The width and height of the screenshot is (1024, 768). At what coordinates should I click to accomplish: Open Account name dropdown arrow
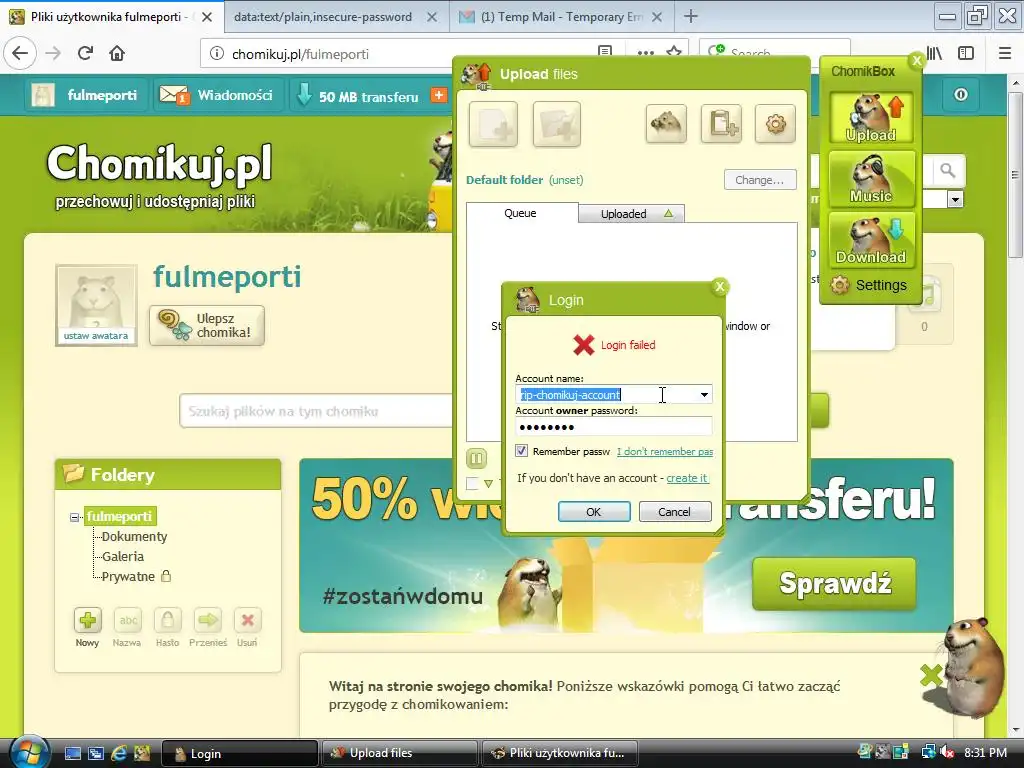point(704,394)
